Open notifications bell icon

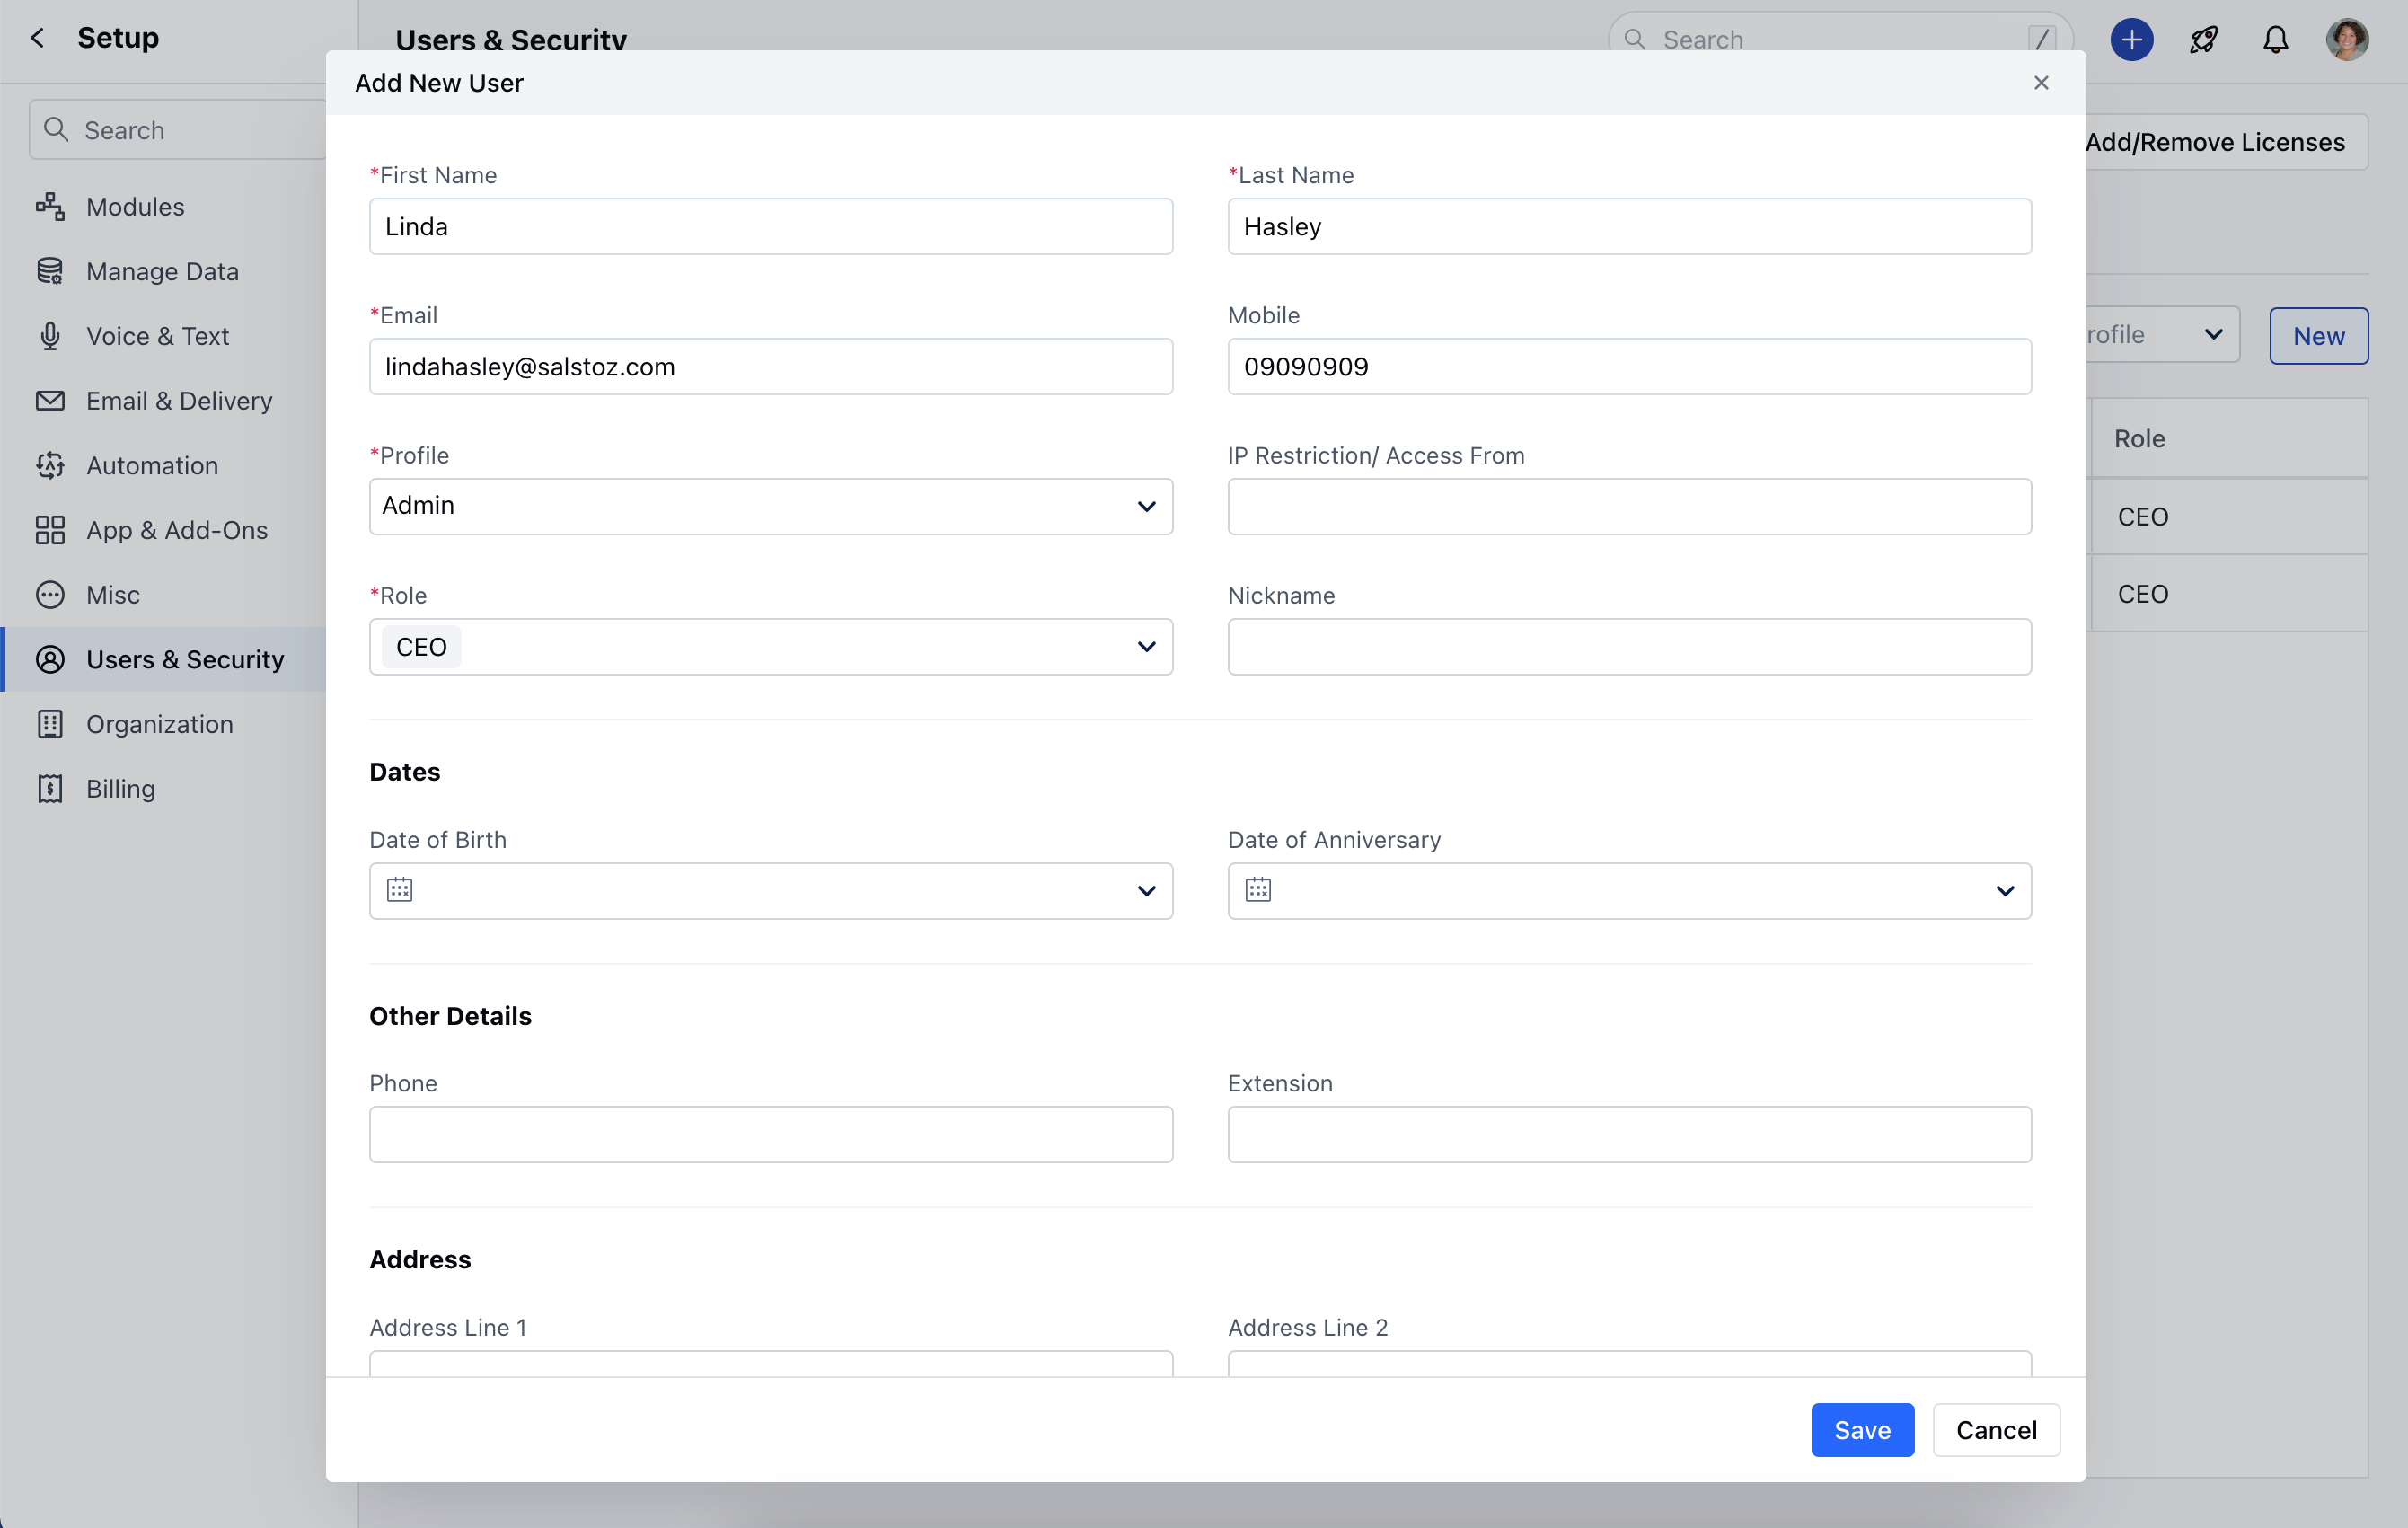[x=2275, y=40]
